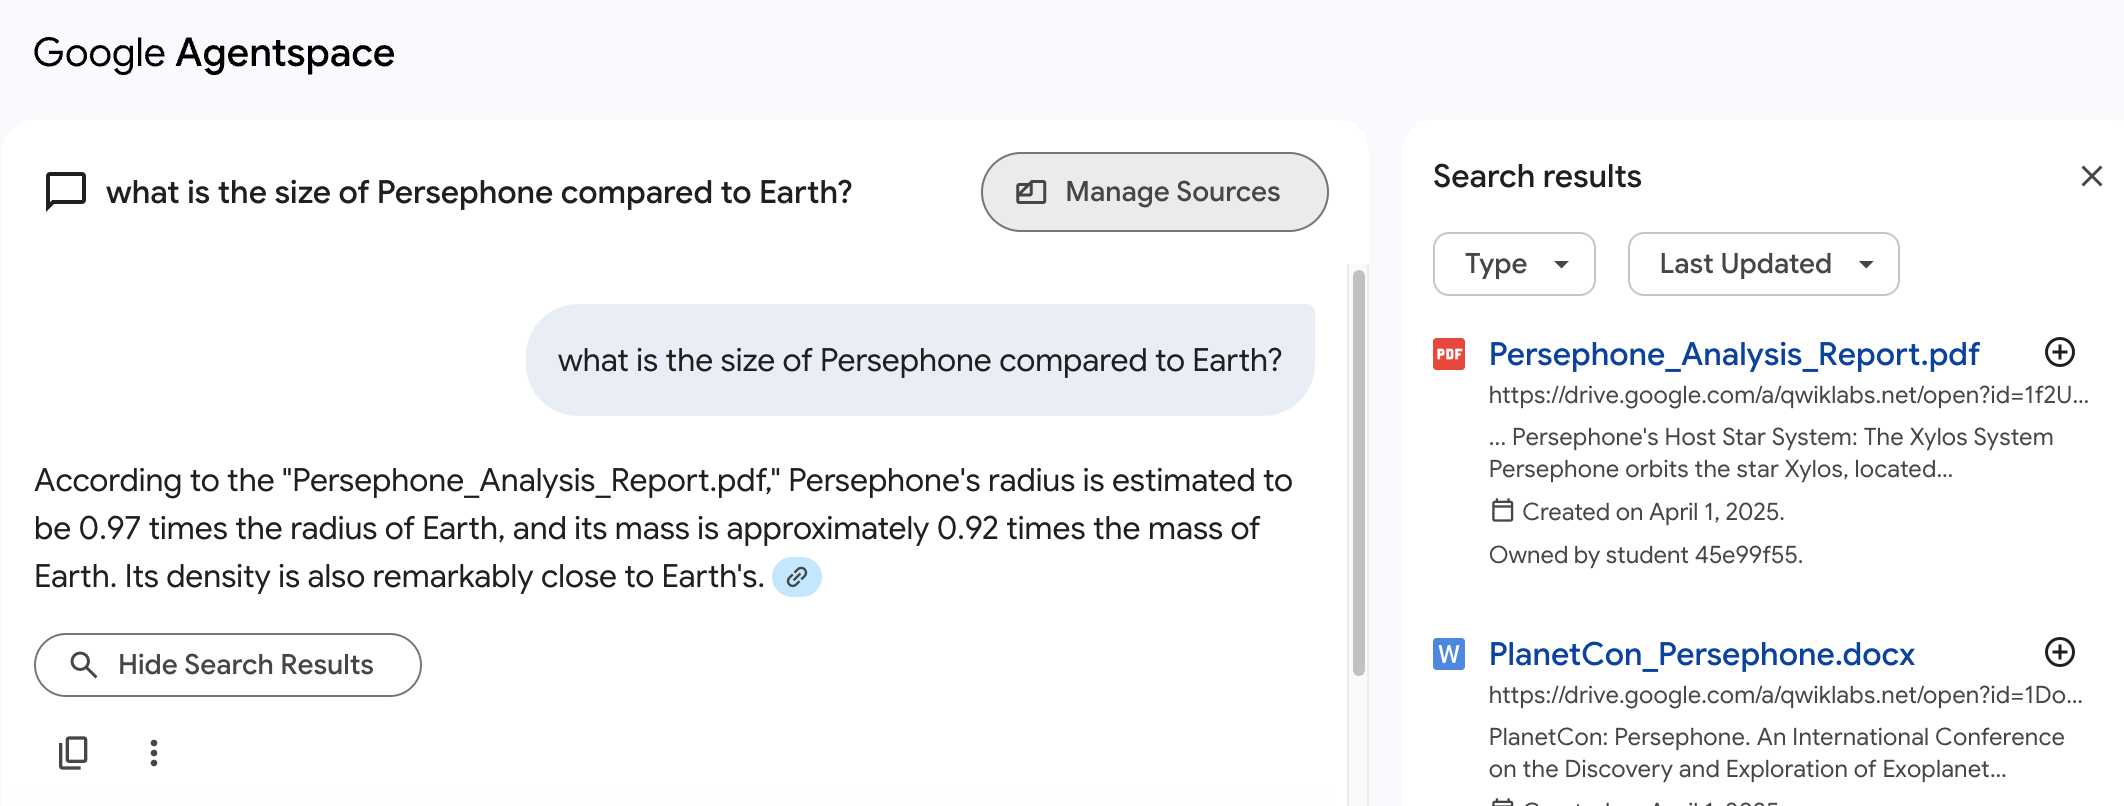
Task: Click the conversation scrollbar
Action: pos(1358,472)
